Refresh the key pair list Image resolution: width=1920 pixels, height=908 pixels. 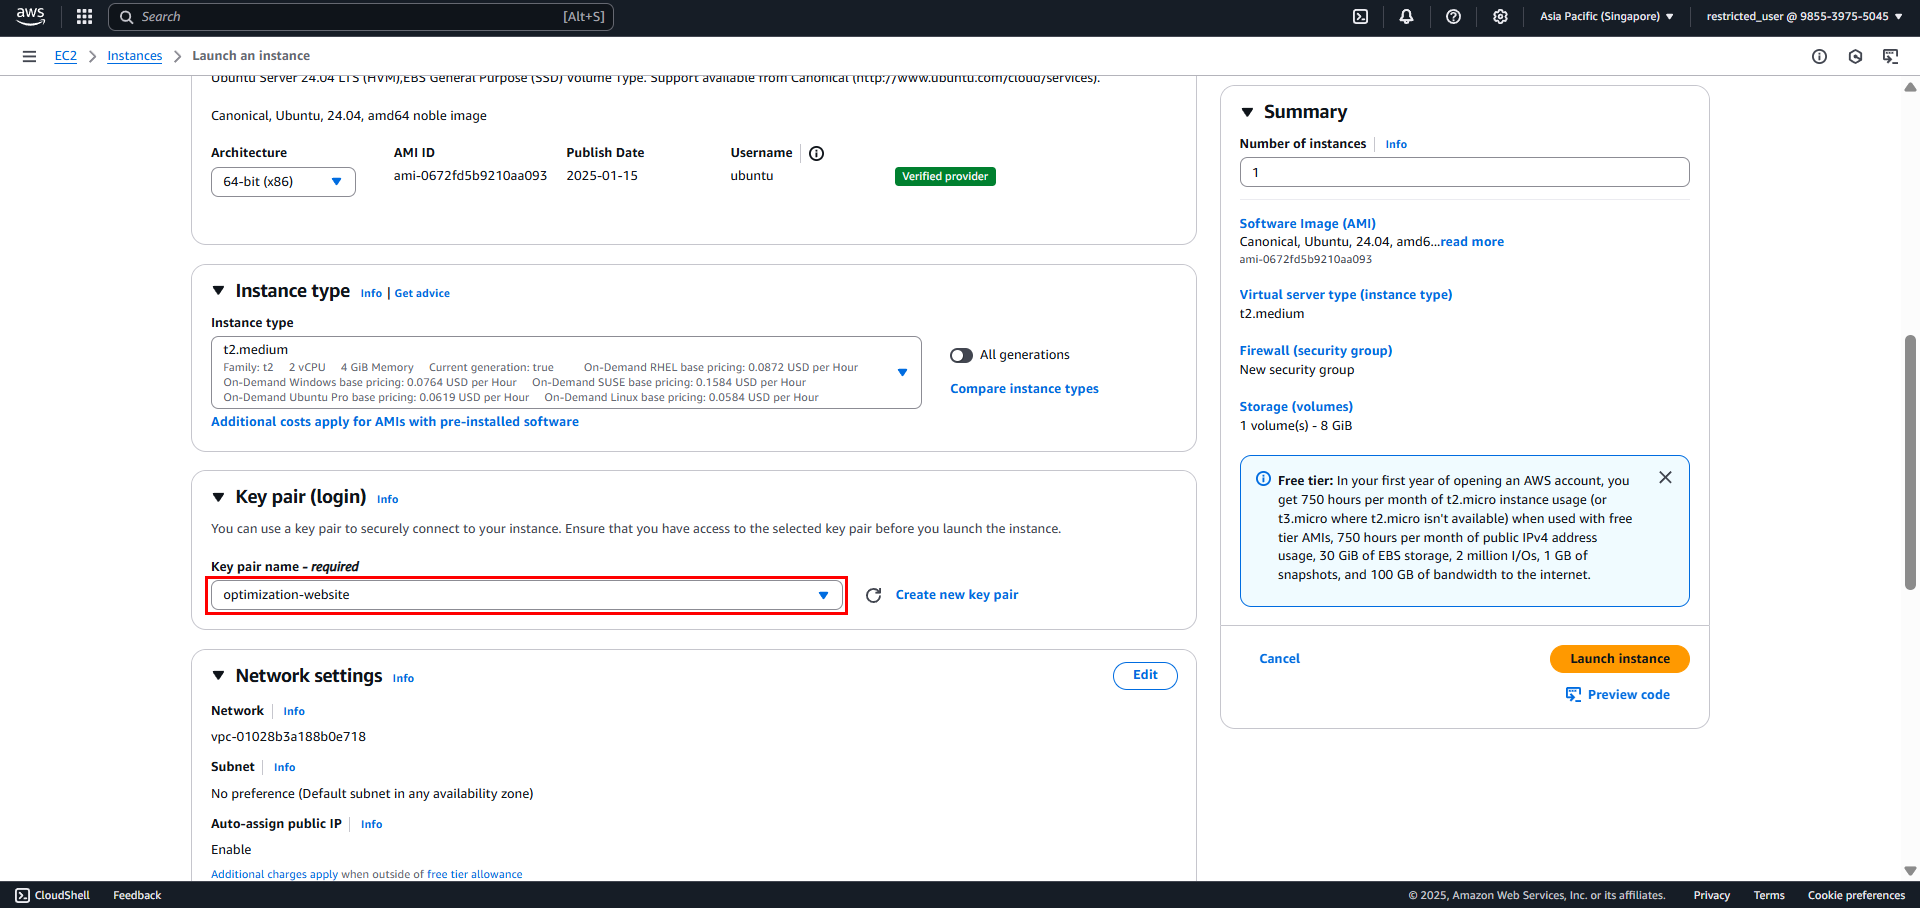(873, 595)
